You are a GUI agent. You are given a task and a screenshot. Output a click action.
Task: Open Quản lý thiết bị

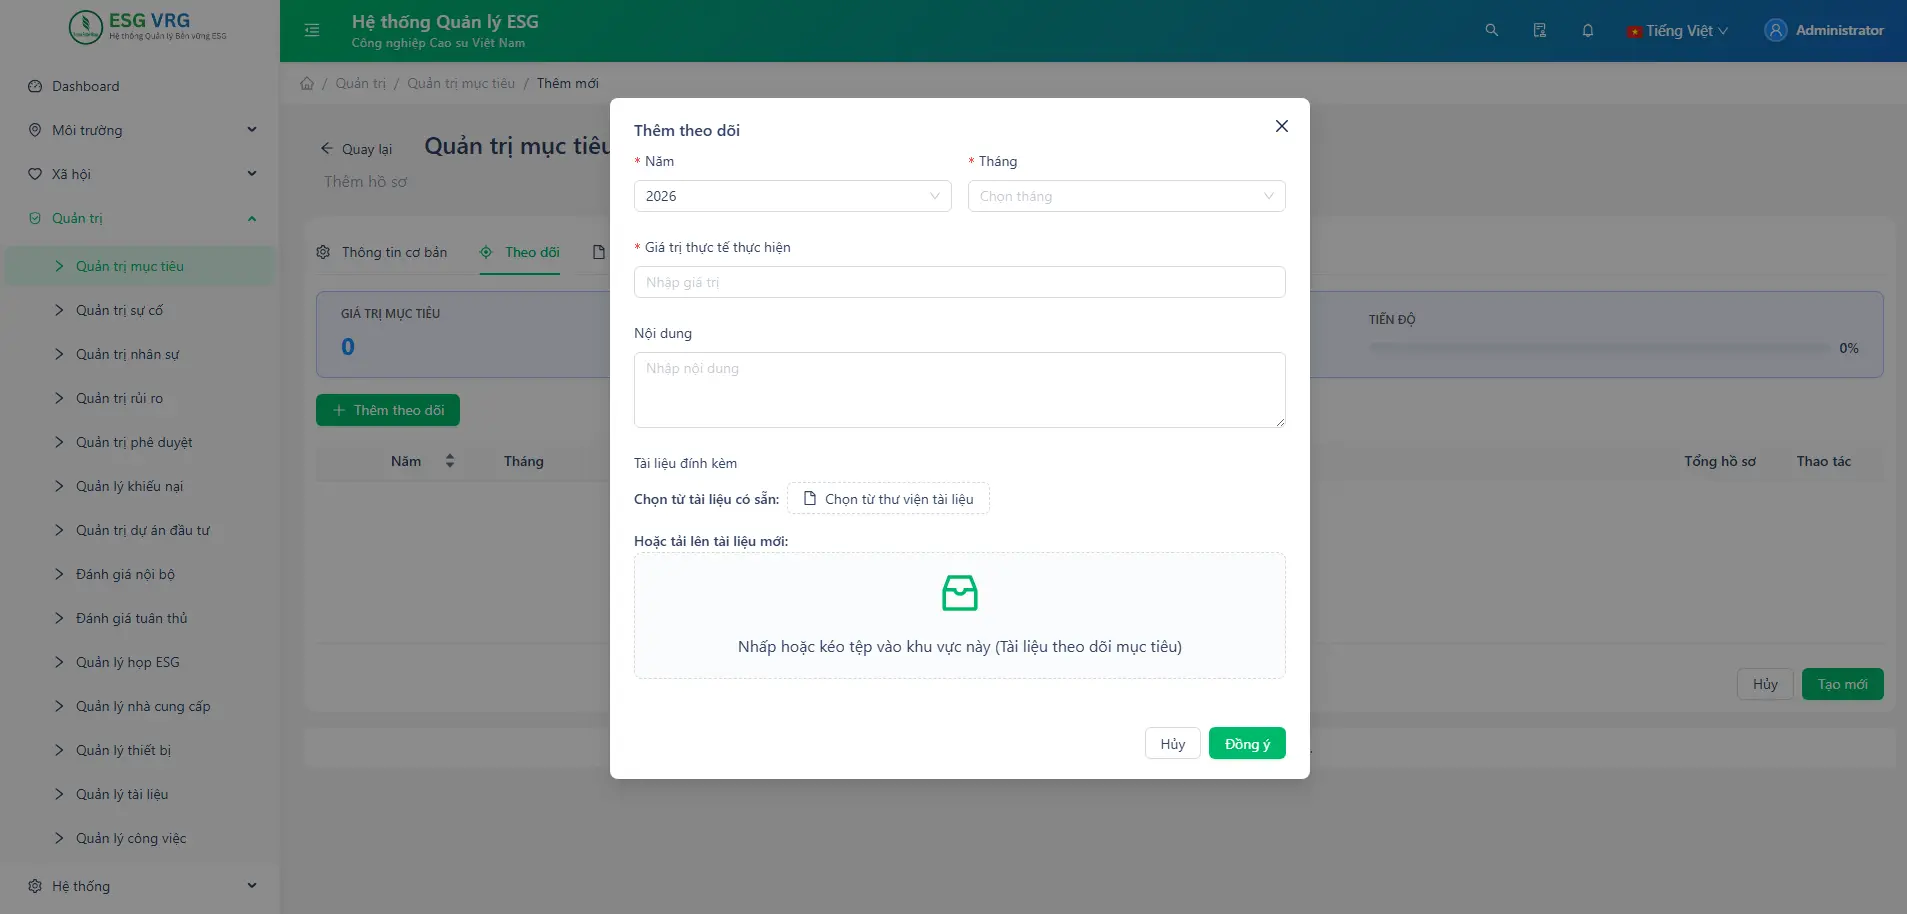140,750
